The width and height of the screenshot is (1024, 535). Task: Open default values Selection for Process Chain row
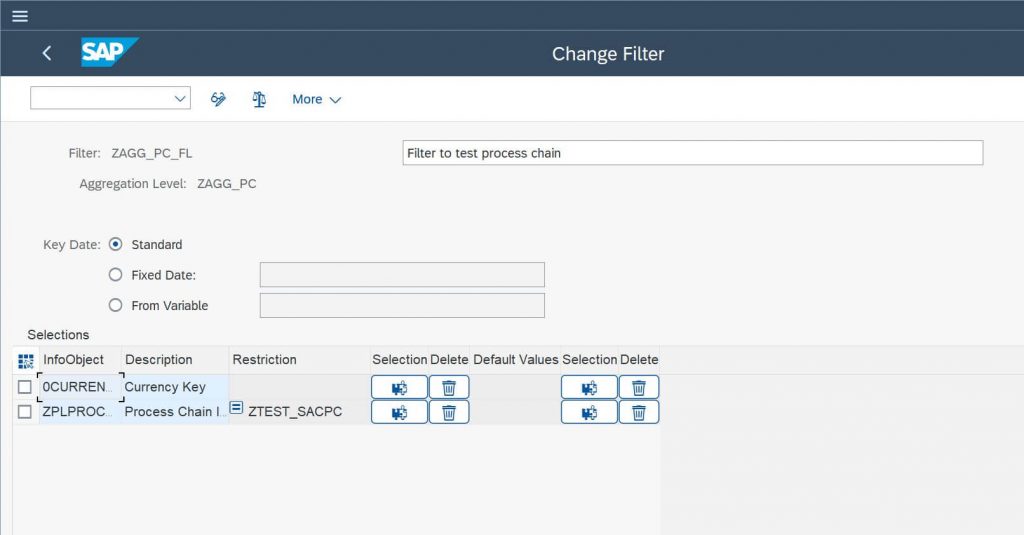point(589,412)
